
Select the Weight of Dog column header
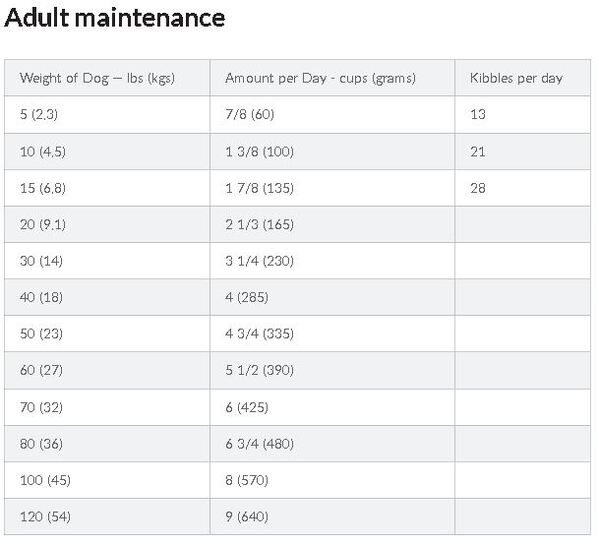[107, 78]
